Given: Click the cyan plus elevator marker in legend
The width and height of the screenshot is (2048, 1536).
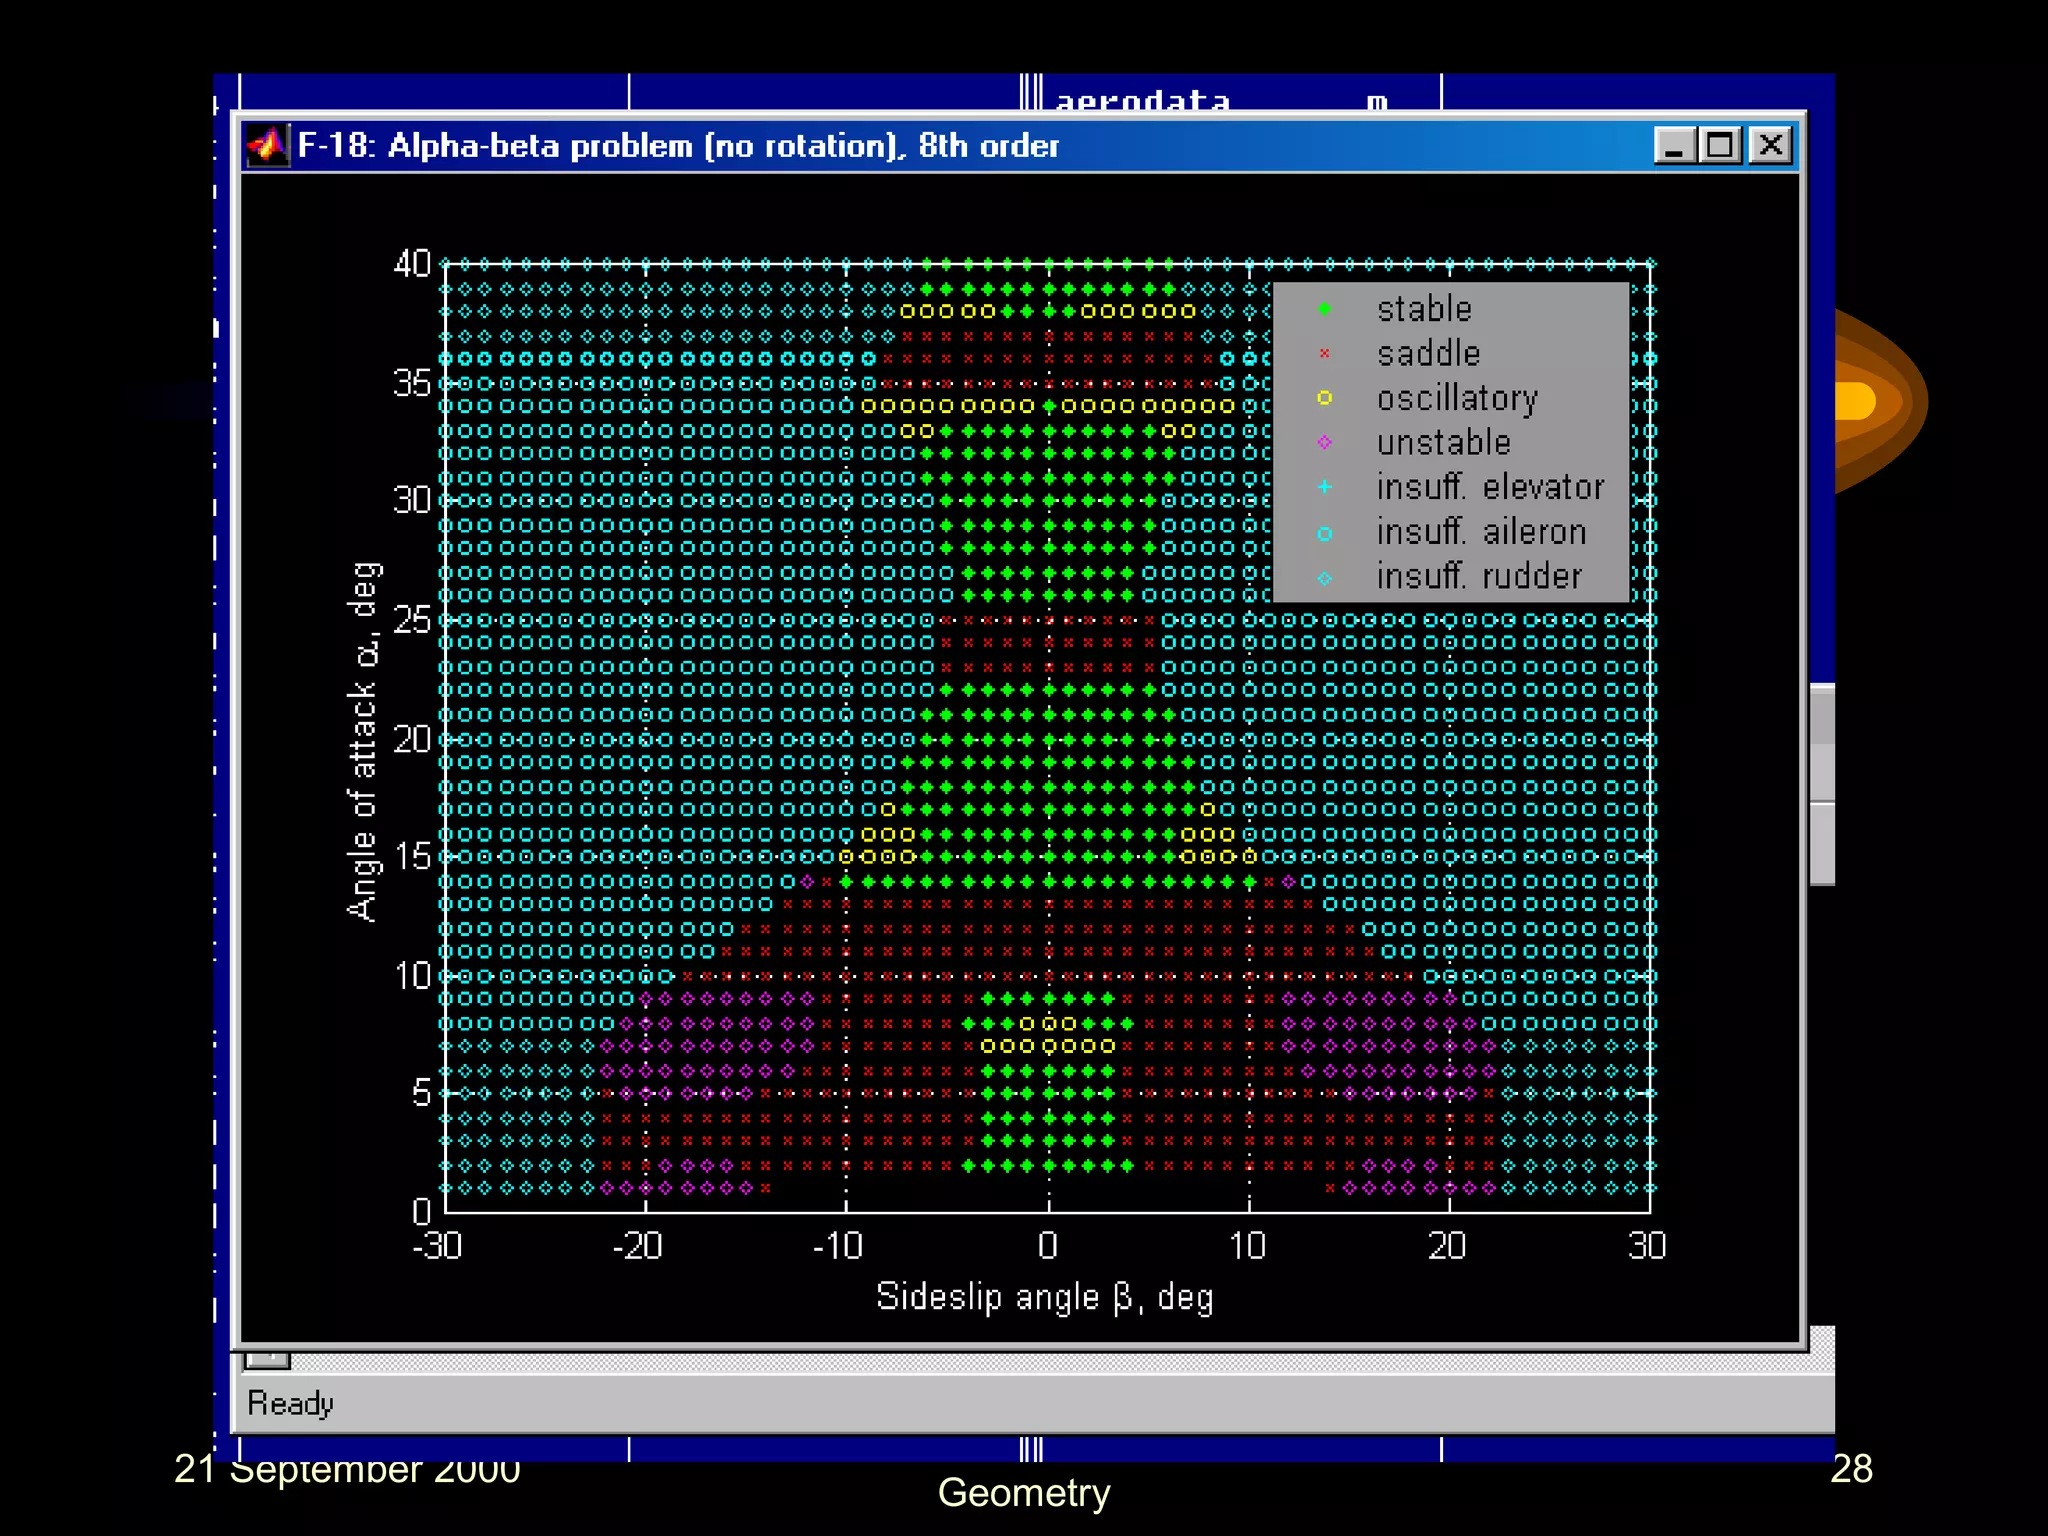Looking at the screenshot, I should pyautogui.click(x=1325, y=487).
